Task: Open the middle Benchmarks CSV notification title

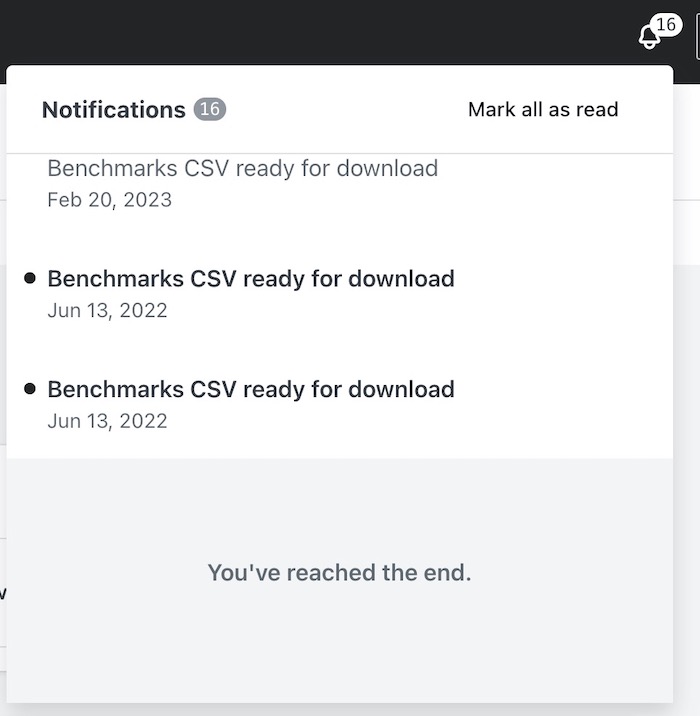Action: pos(251,279)
